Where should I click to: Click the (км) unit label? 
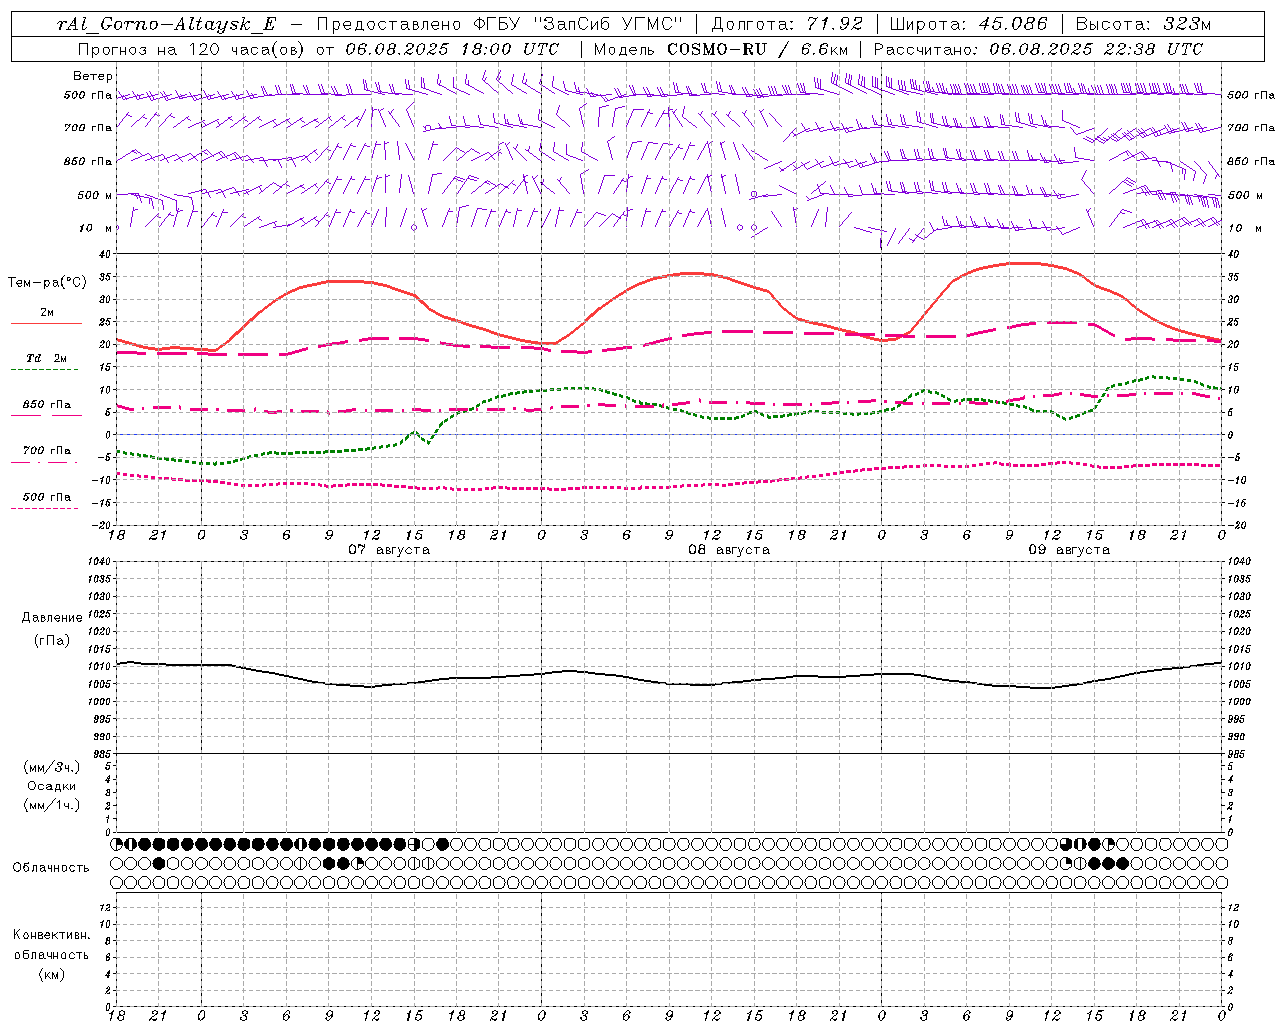pos(52,974)
